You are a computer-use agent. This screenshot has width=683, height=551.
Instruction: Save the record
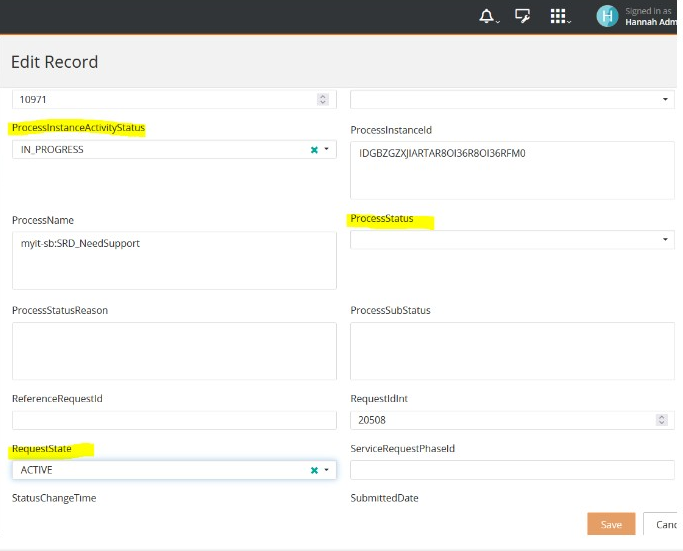pyautogui.click(x=611, y=524)
